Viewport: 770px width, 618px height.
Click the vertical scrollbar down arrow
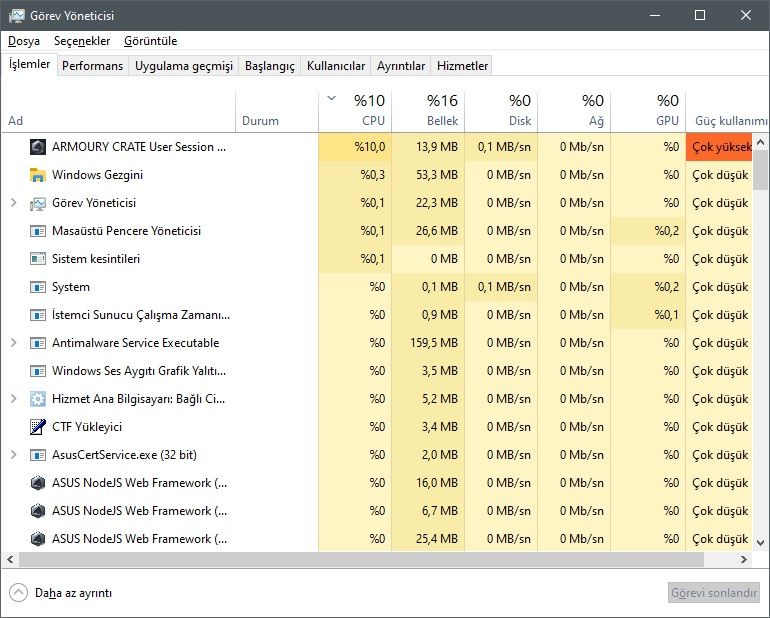(760, 543)
